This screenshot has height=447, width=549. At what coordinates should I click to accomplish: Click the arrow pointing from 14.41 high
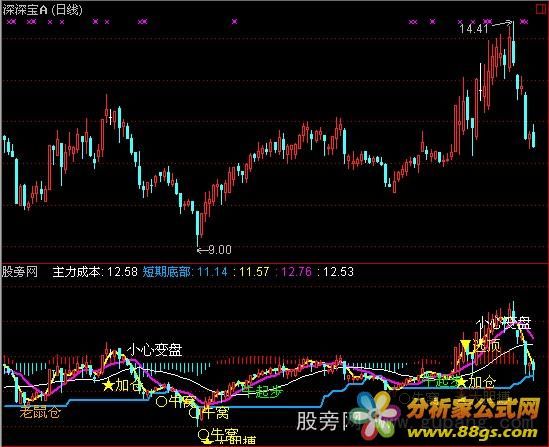point(502,25)
